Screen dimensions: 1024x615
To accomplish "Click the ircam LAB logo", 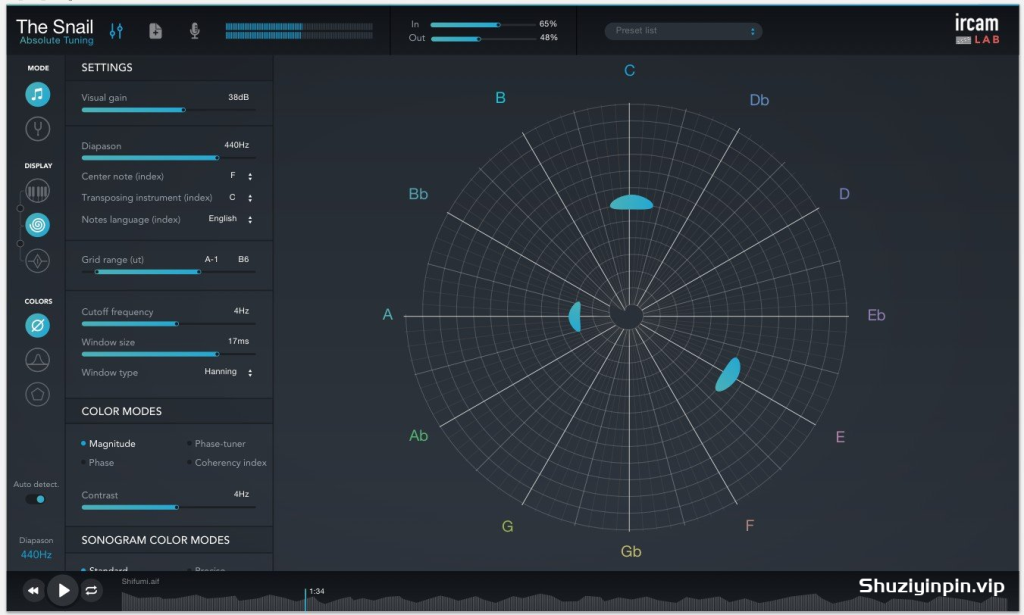I will (x=977, y=29).
